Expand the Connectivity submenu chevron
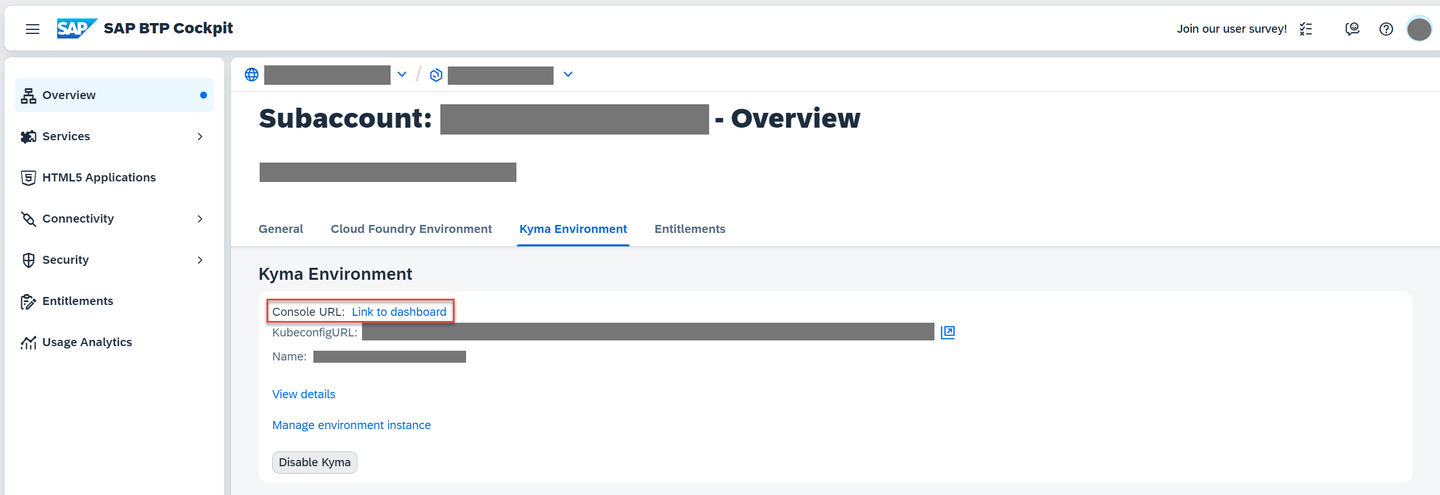Screen dimensions: 1440x495 click(200, 218)
